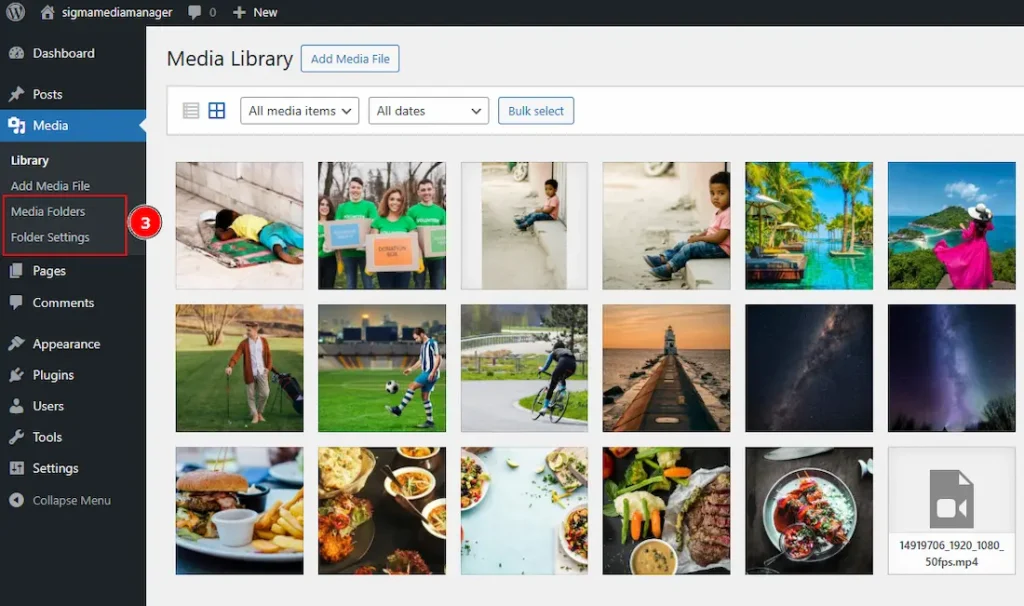
Task: Click the WordPress logo icon
Action: [x=15, y=12]
